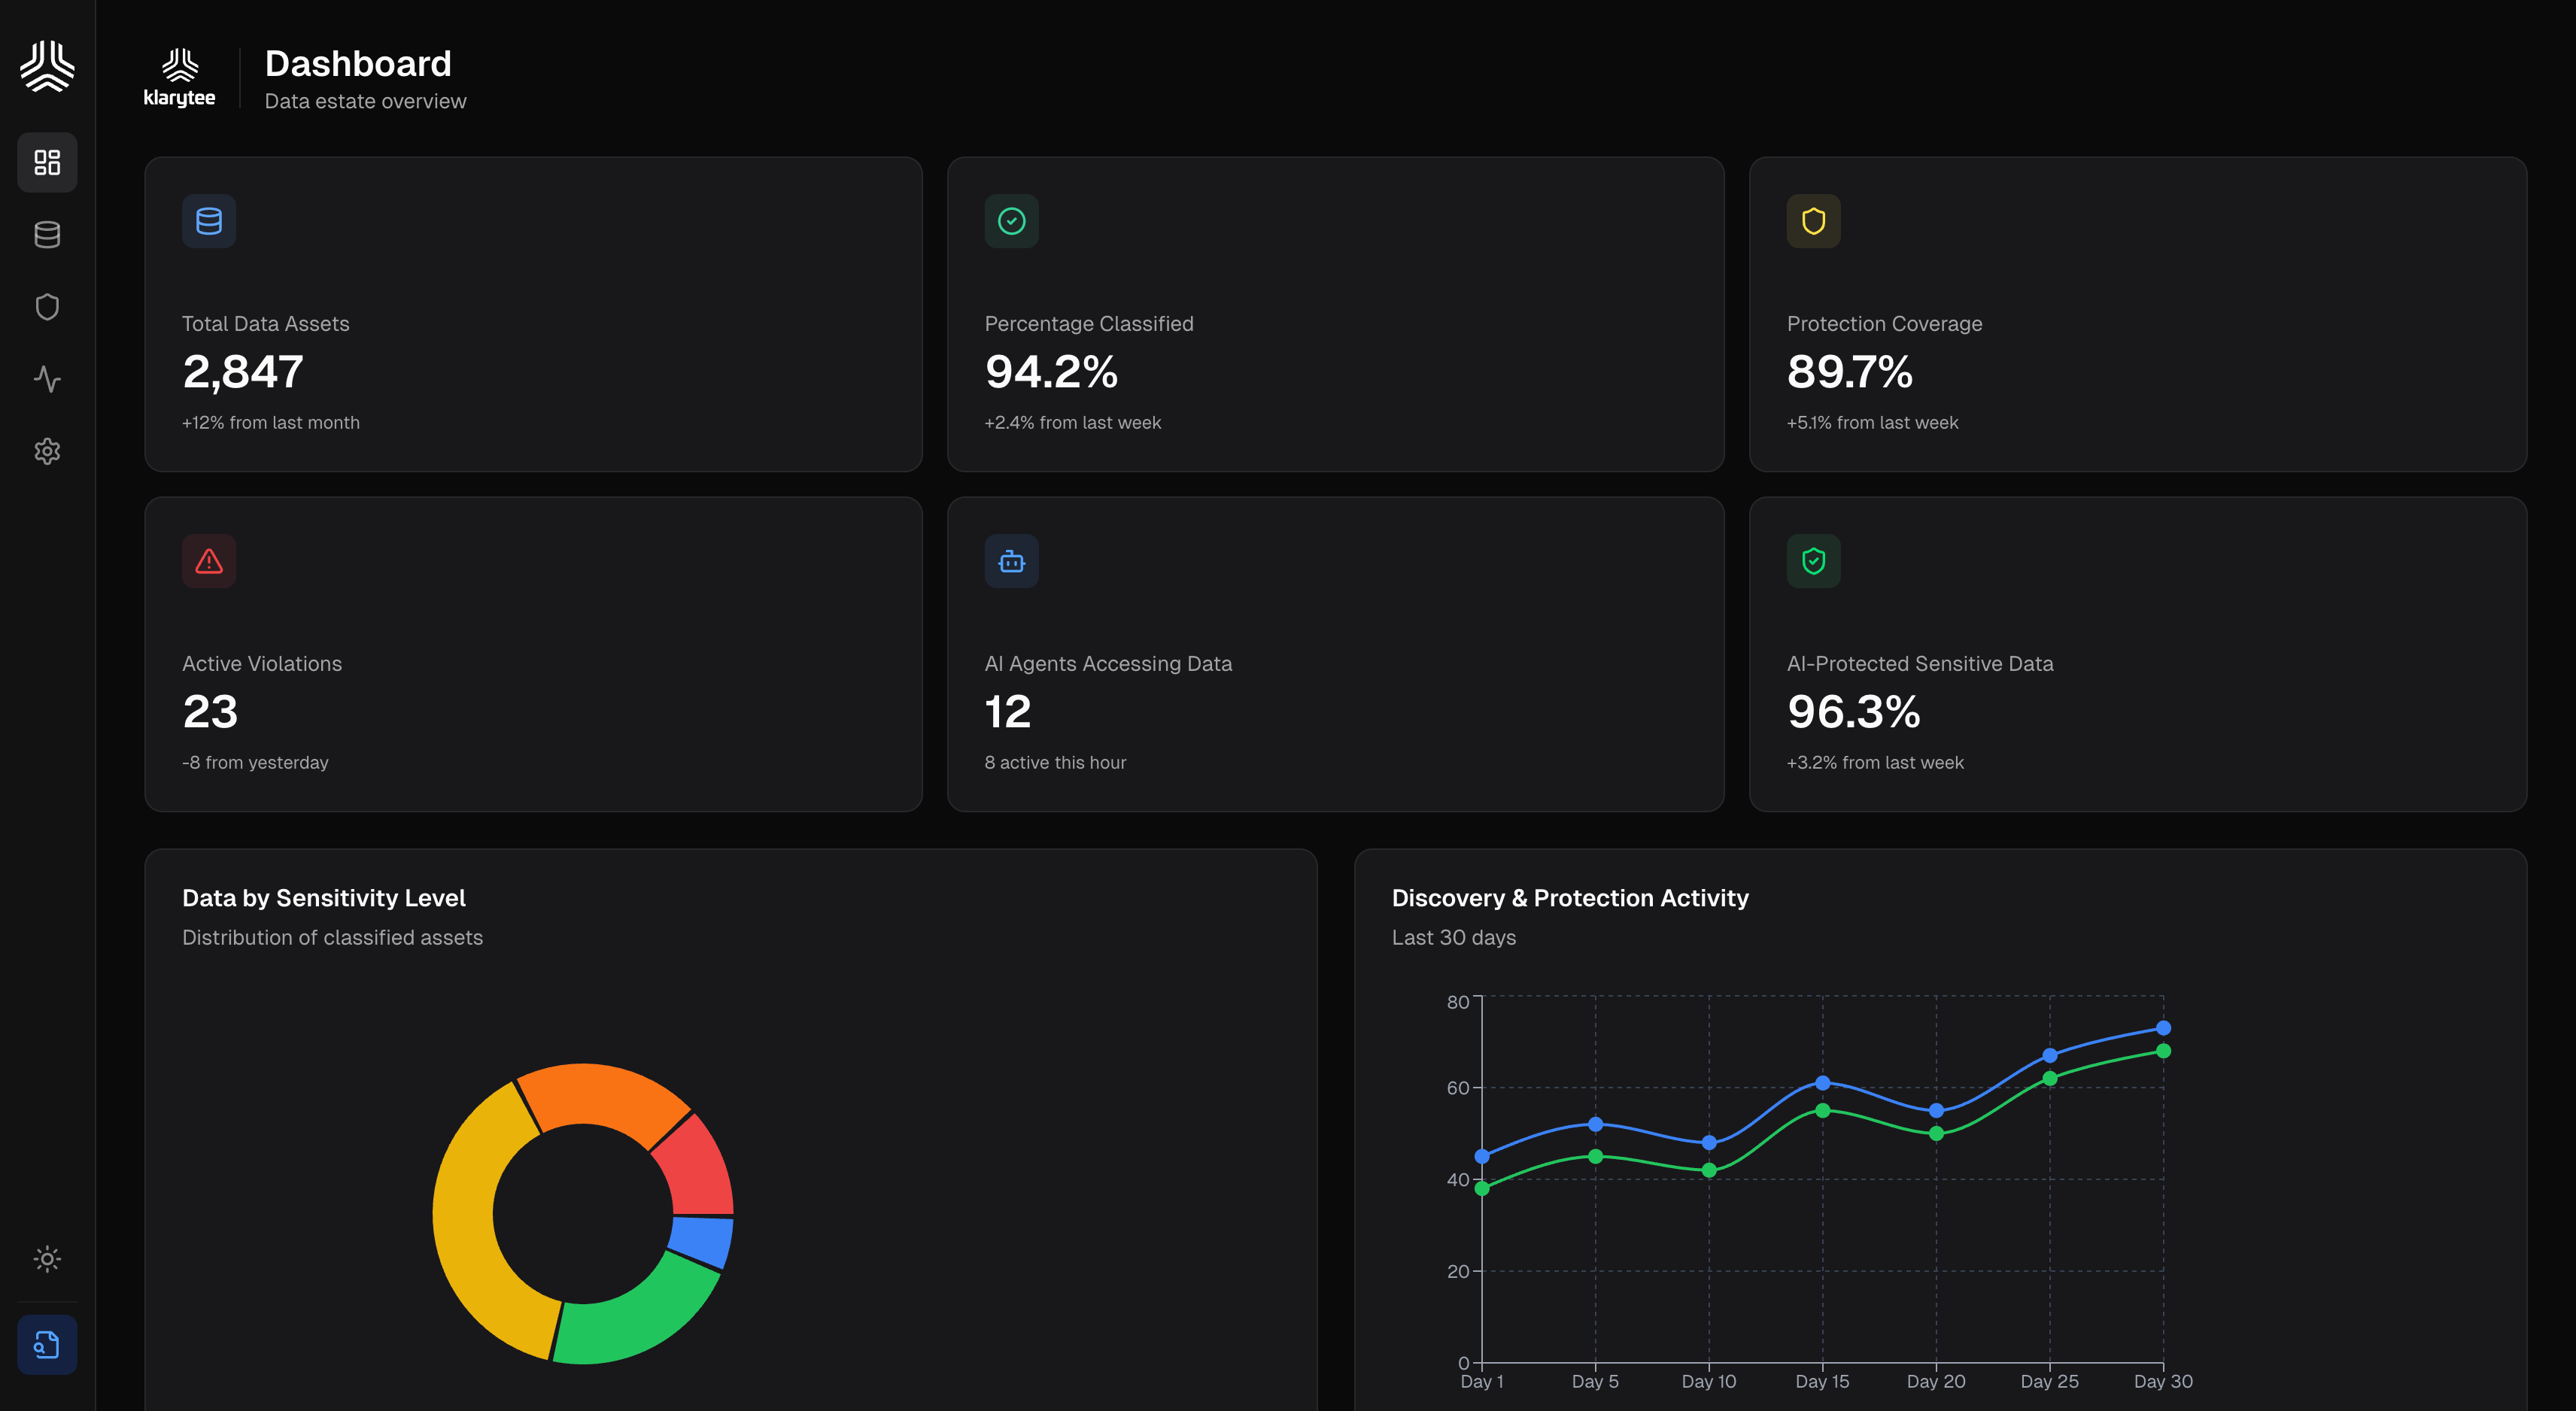This screenshot has height=1411, width=2576.
Task: Click the '60' y-axis label
Action: (1458, 1088)
